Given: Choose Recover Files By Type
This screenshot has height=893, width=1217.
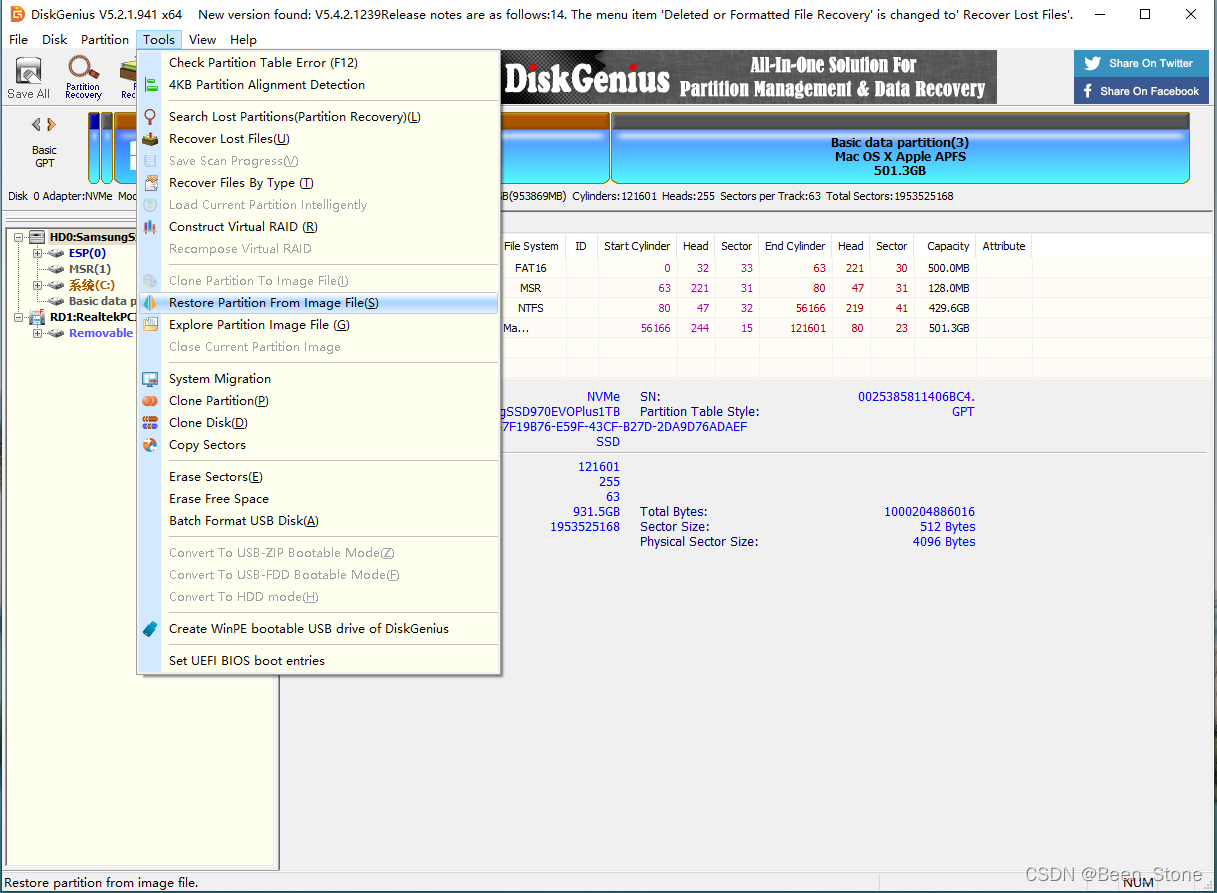Looking at the screenshot, I should point(318,183).
